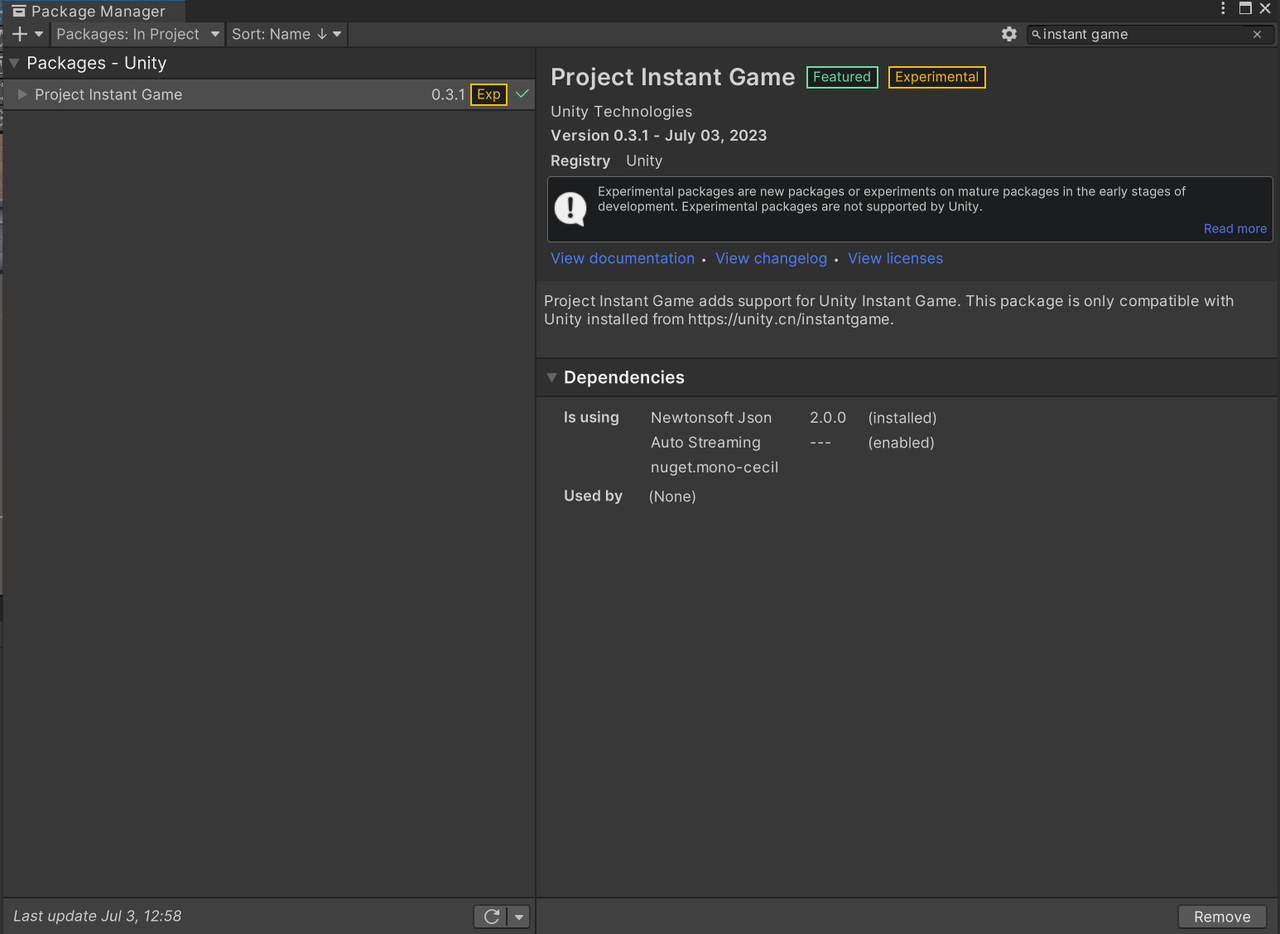
Task: Click the Unity Technologies author text
Action: click(x=621, y=112)
